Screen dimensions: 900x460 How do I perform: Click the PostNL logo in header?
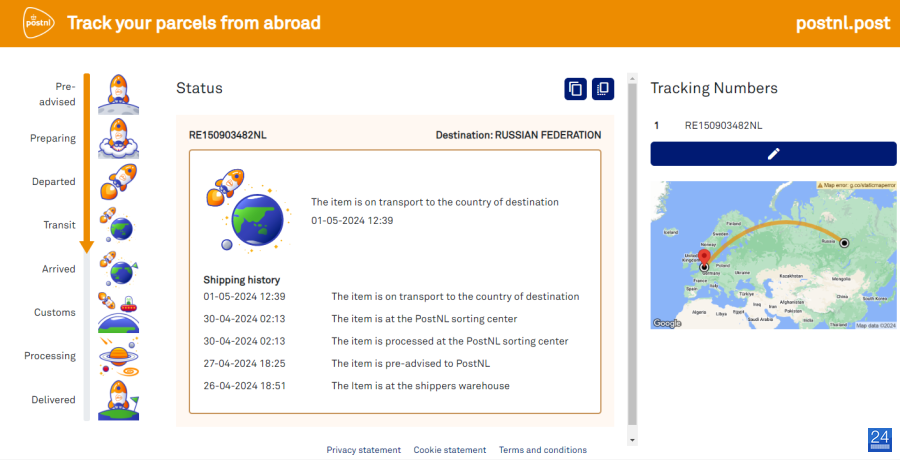click(39, 23)
